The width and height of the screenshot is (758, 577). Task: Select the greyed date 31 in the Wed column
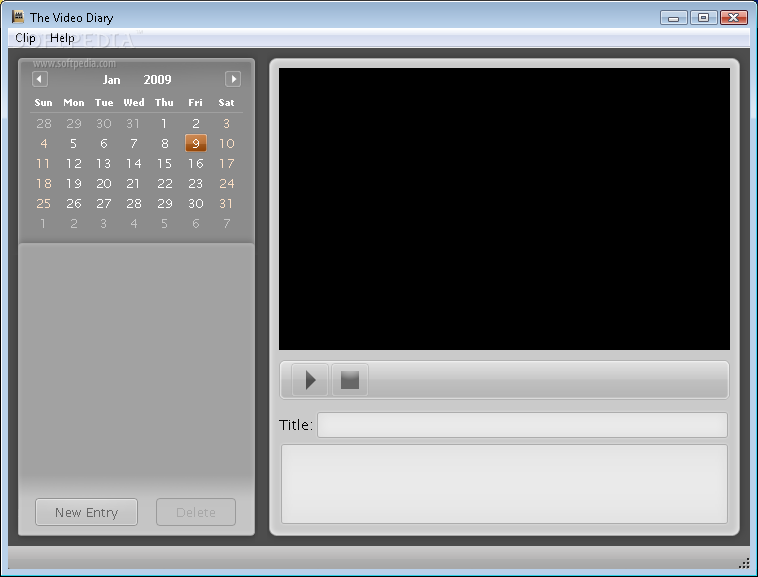pos(133,124)
